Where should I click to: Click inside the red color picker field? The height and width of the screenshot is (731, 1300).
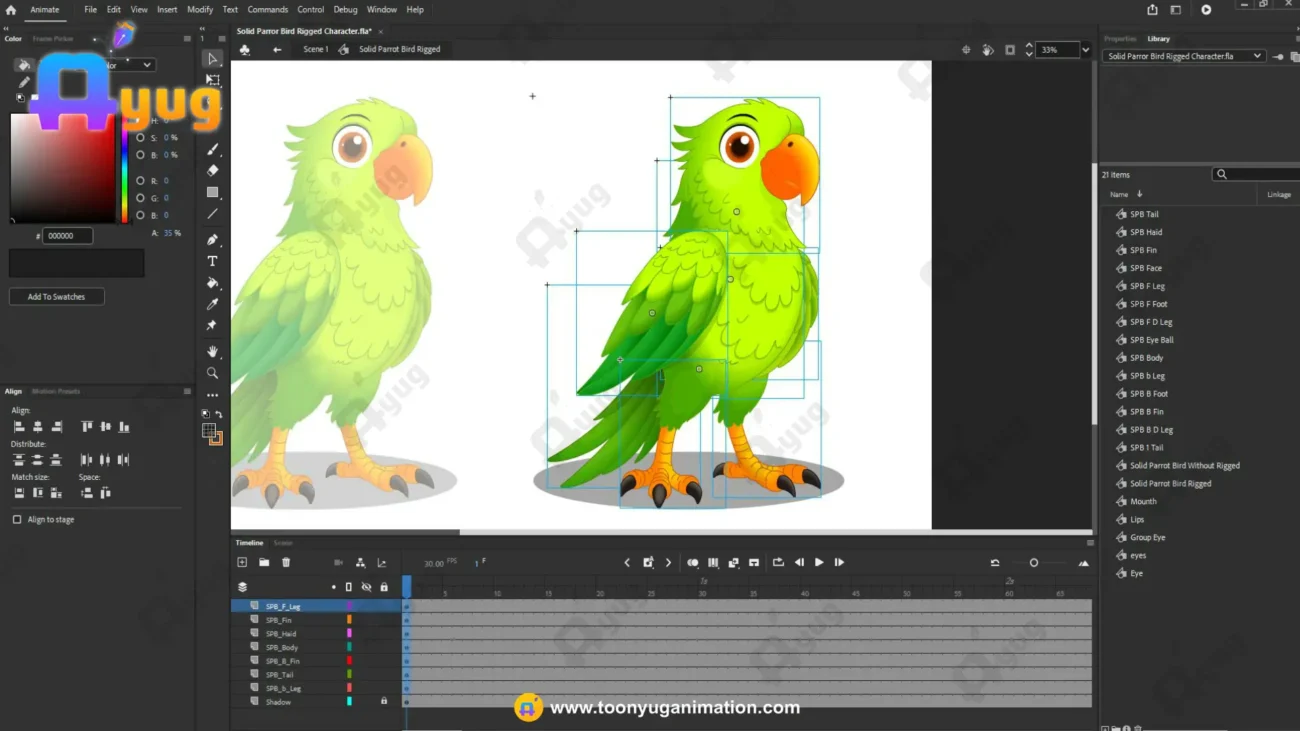(x=62, y=168)
